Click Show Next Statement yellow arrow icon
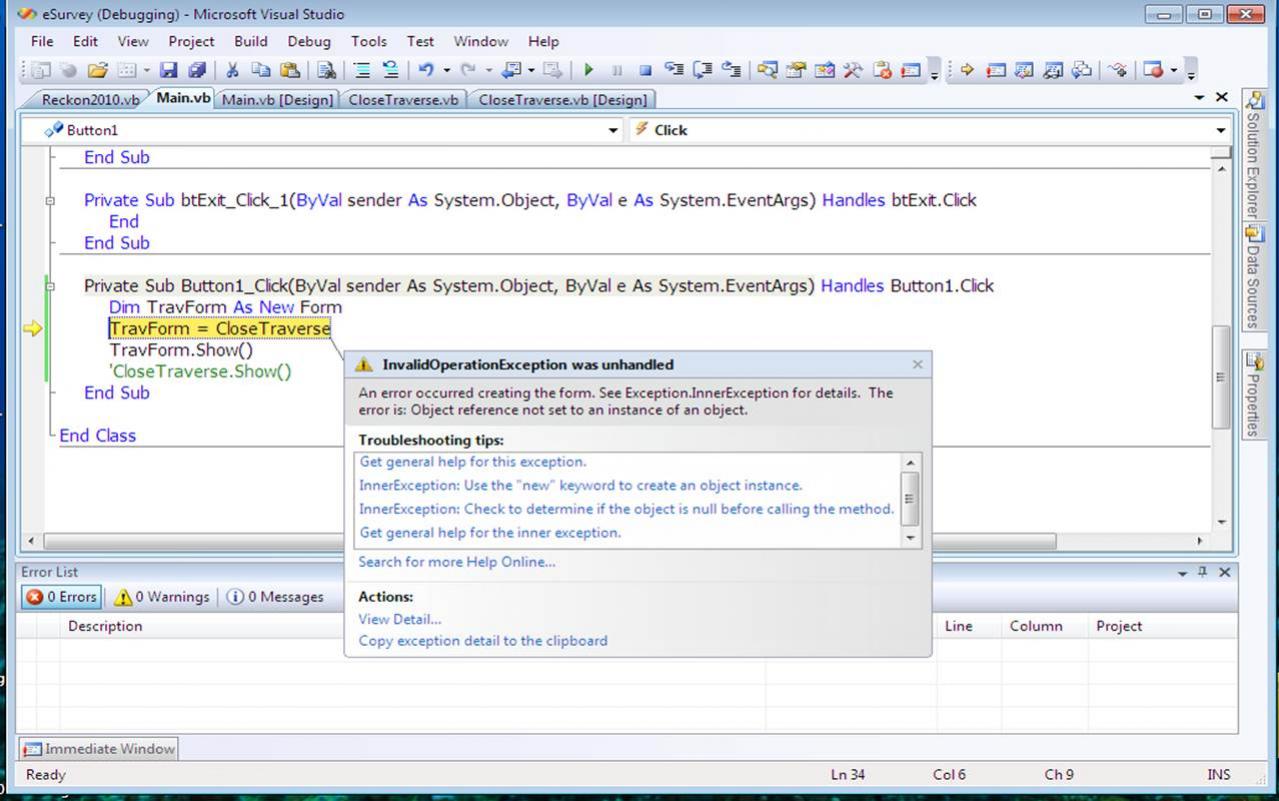The height and width of the screenshot is (801, 1279). [967, 70]
